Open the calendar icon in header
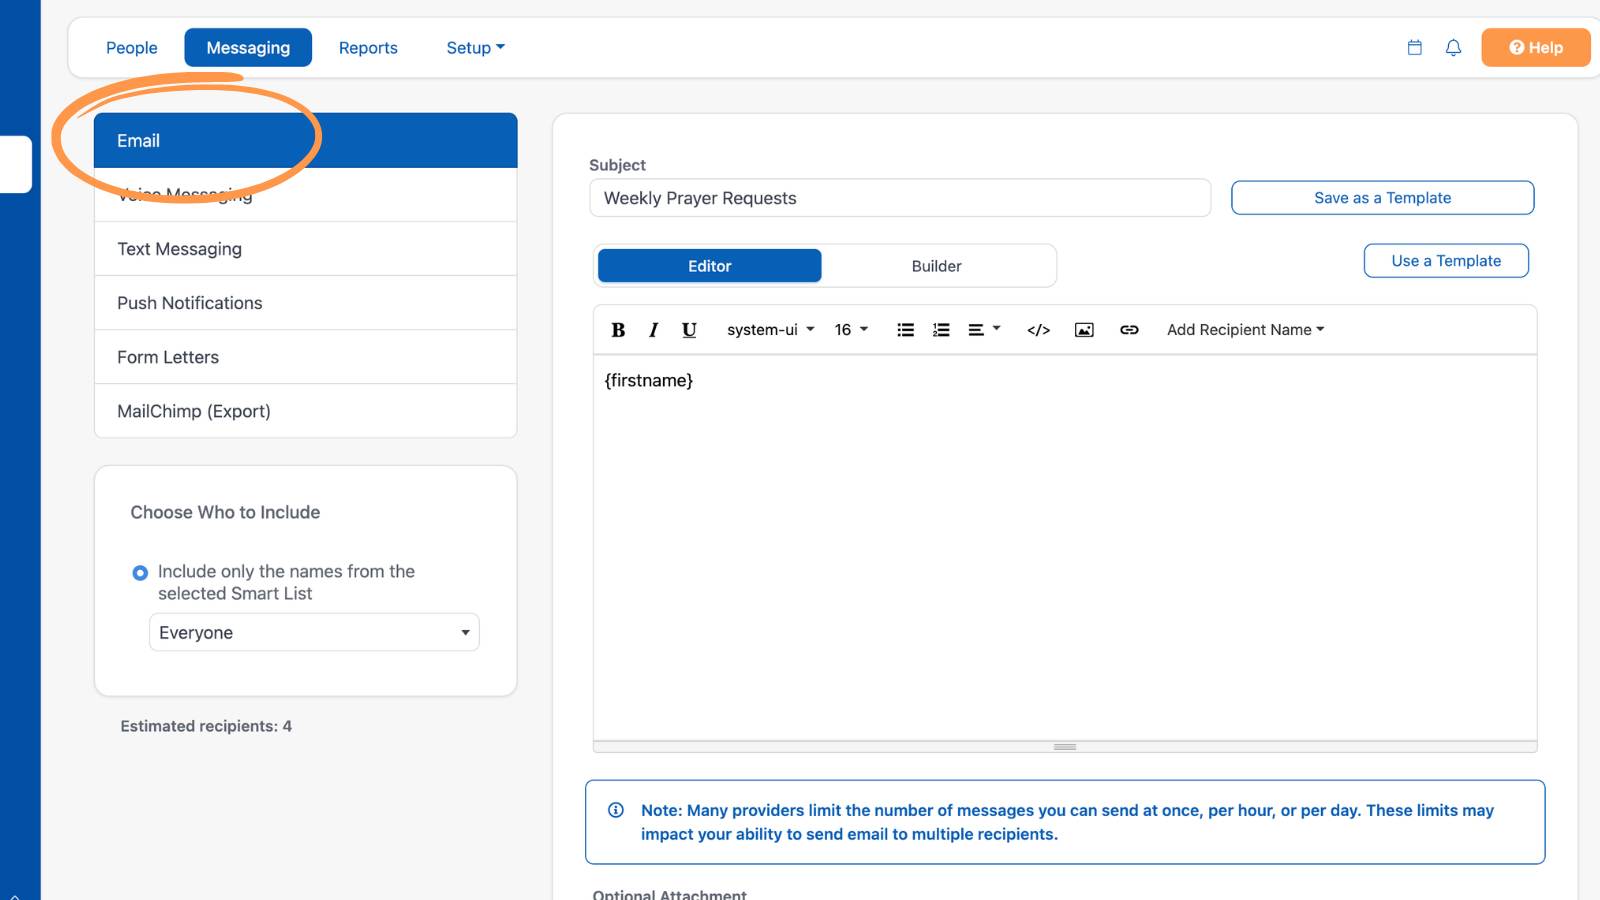This screenshot has width=1600, height=900. (x=1415, y=47)
